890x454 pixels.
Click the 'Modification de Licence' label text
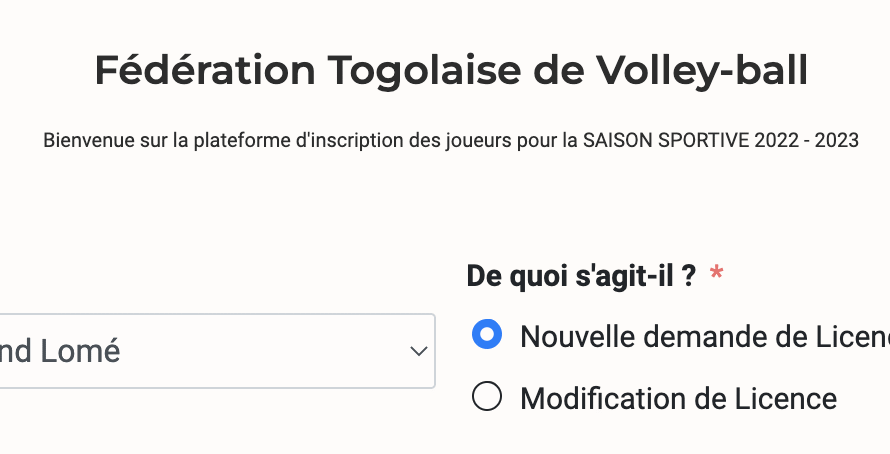tap(678, 399)
